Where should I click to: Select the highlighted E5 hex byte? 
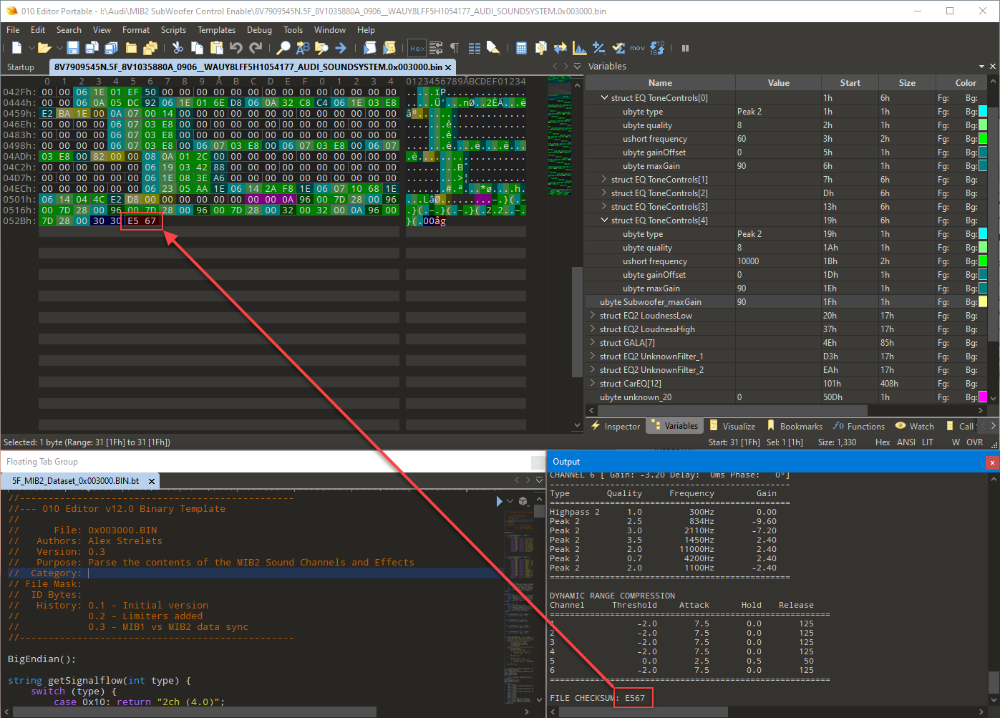click(132, 220)
